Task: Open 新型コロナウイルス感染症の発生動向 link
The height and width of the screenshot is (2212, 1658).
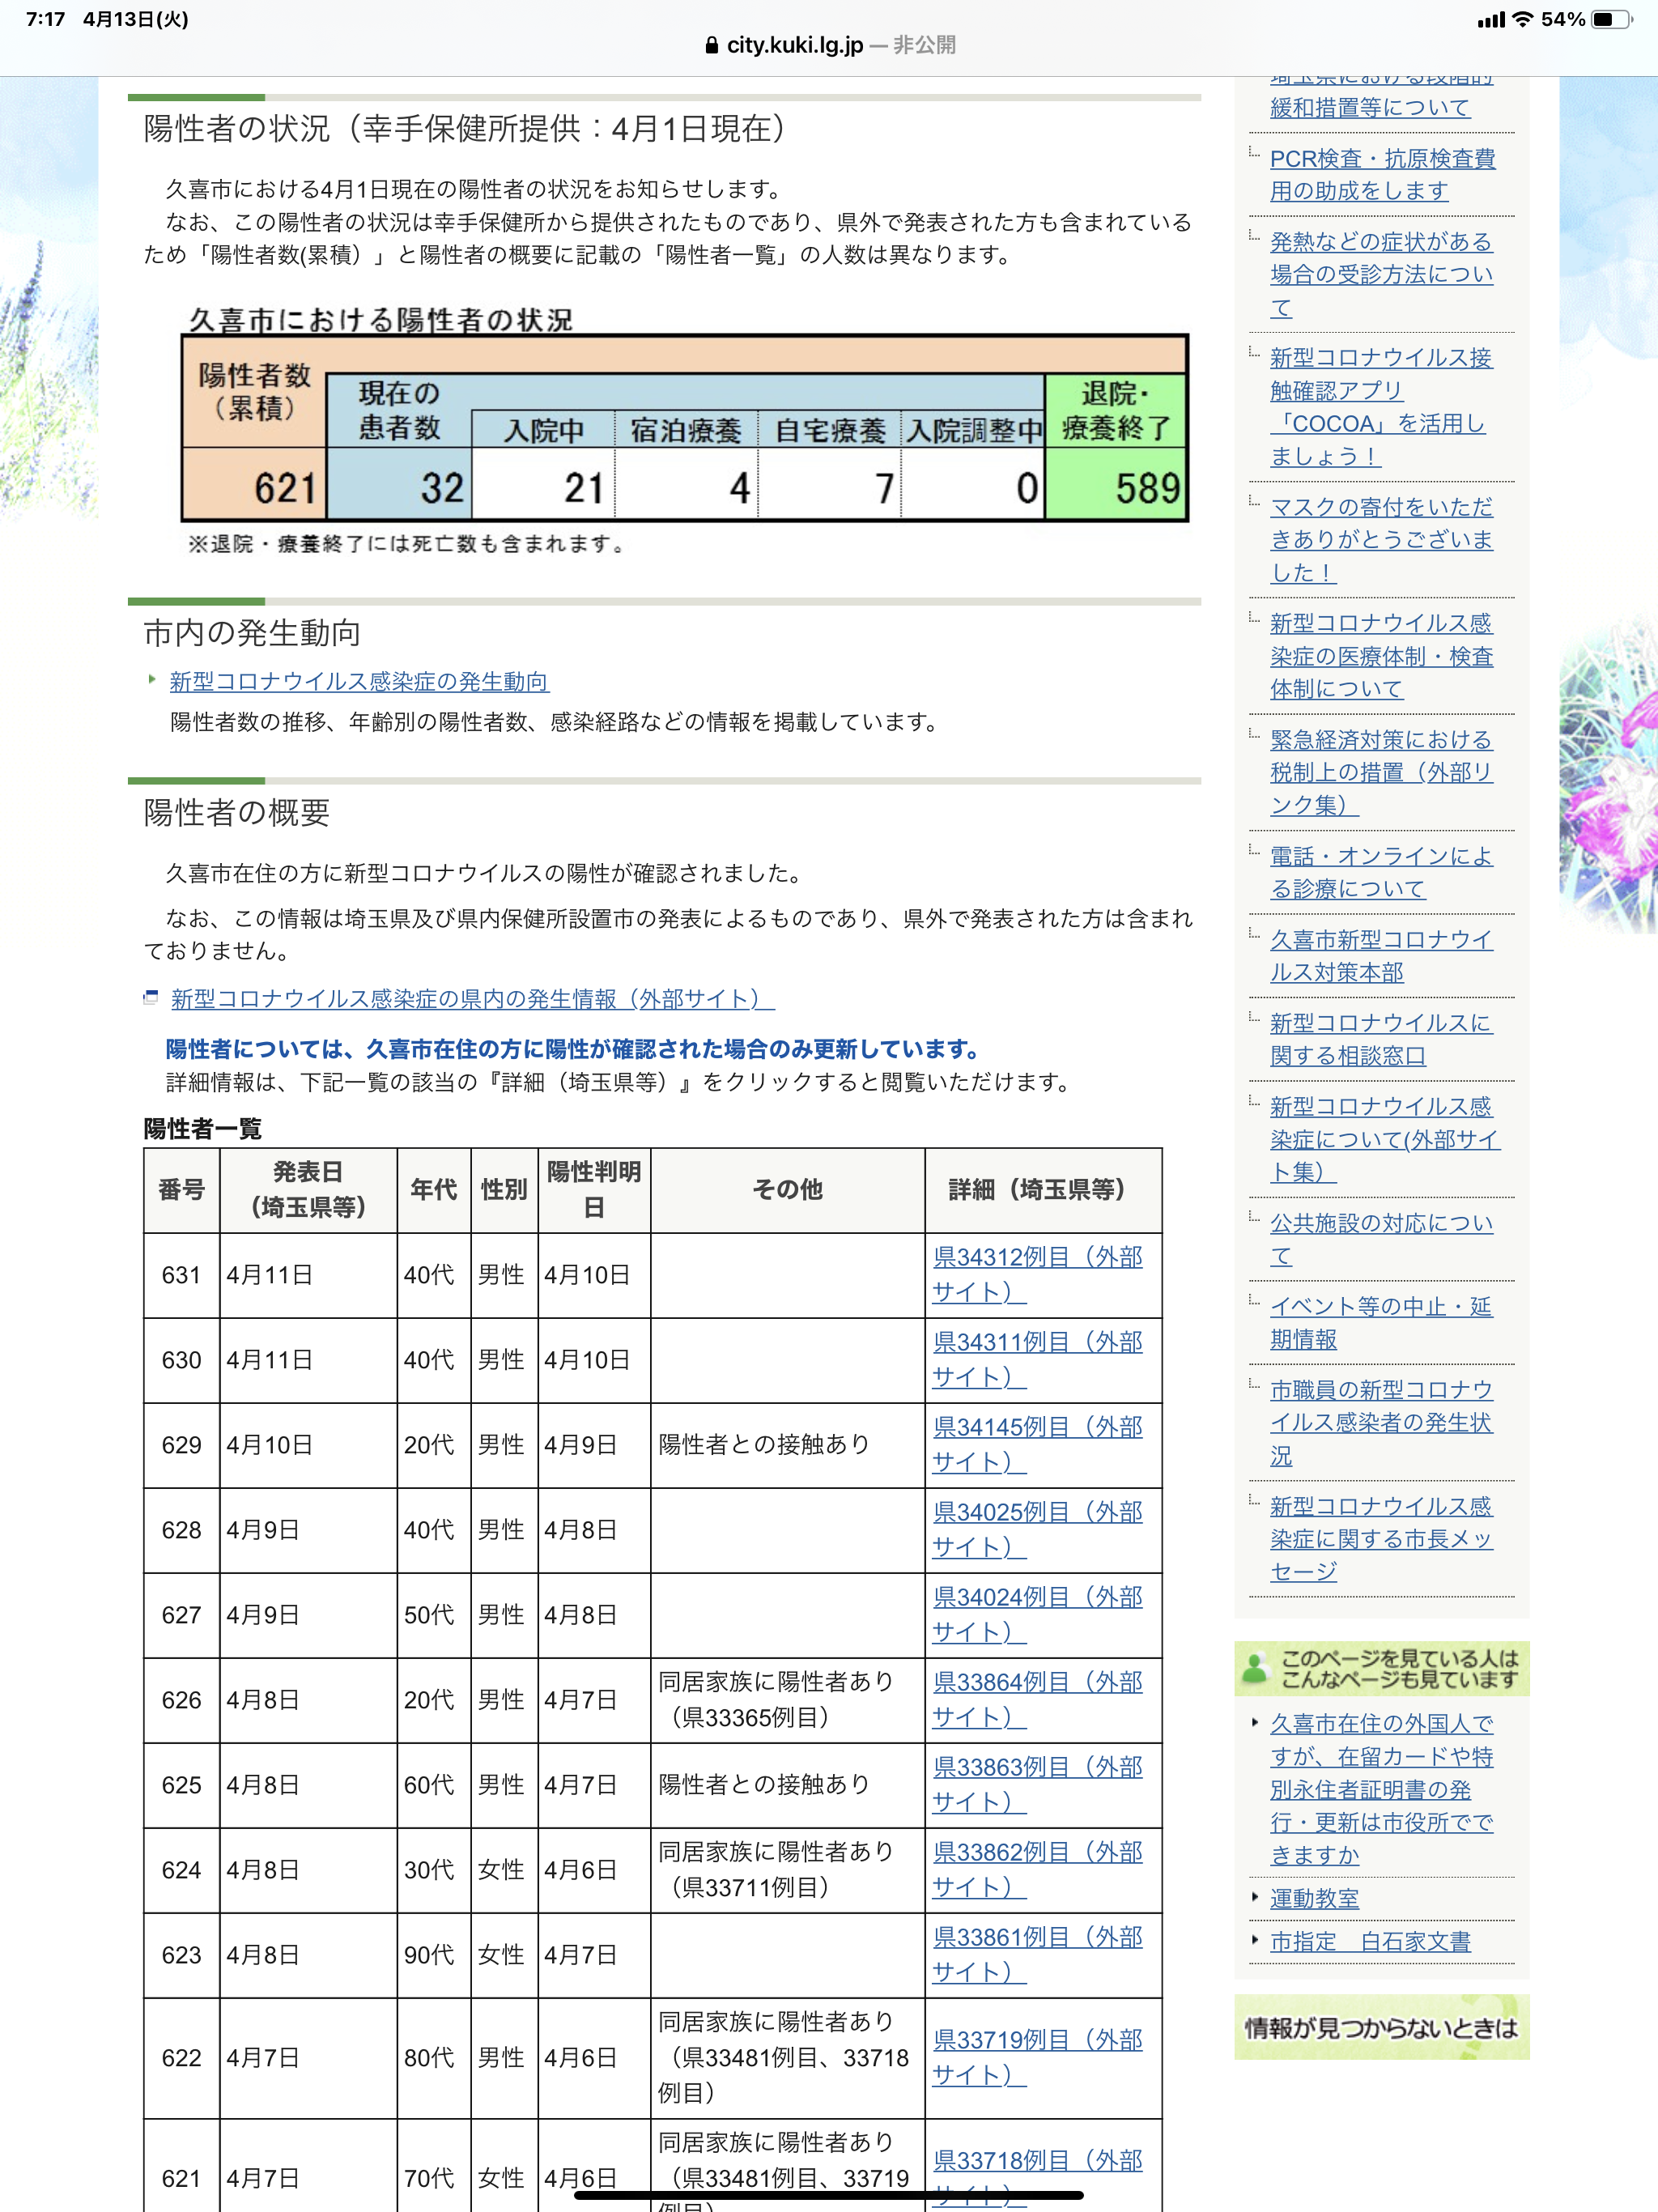Action: point(358,681)
